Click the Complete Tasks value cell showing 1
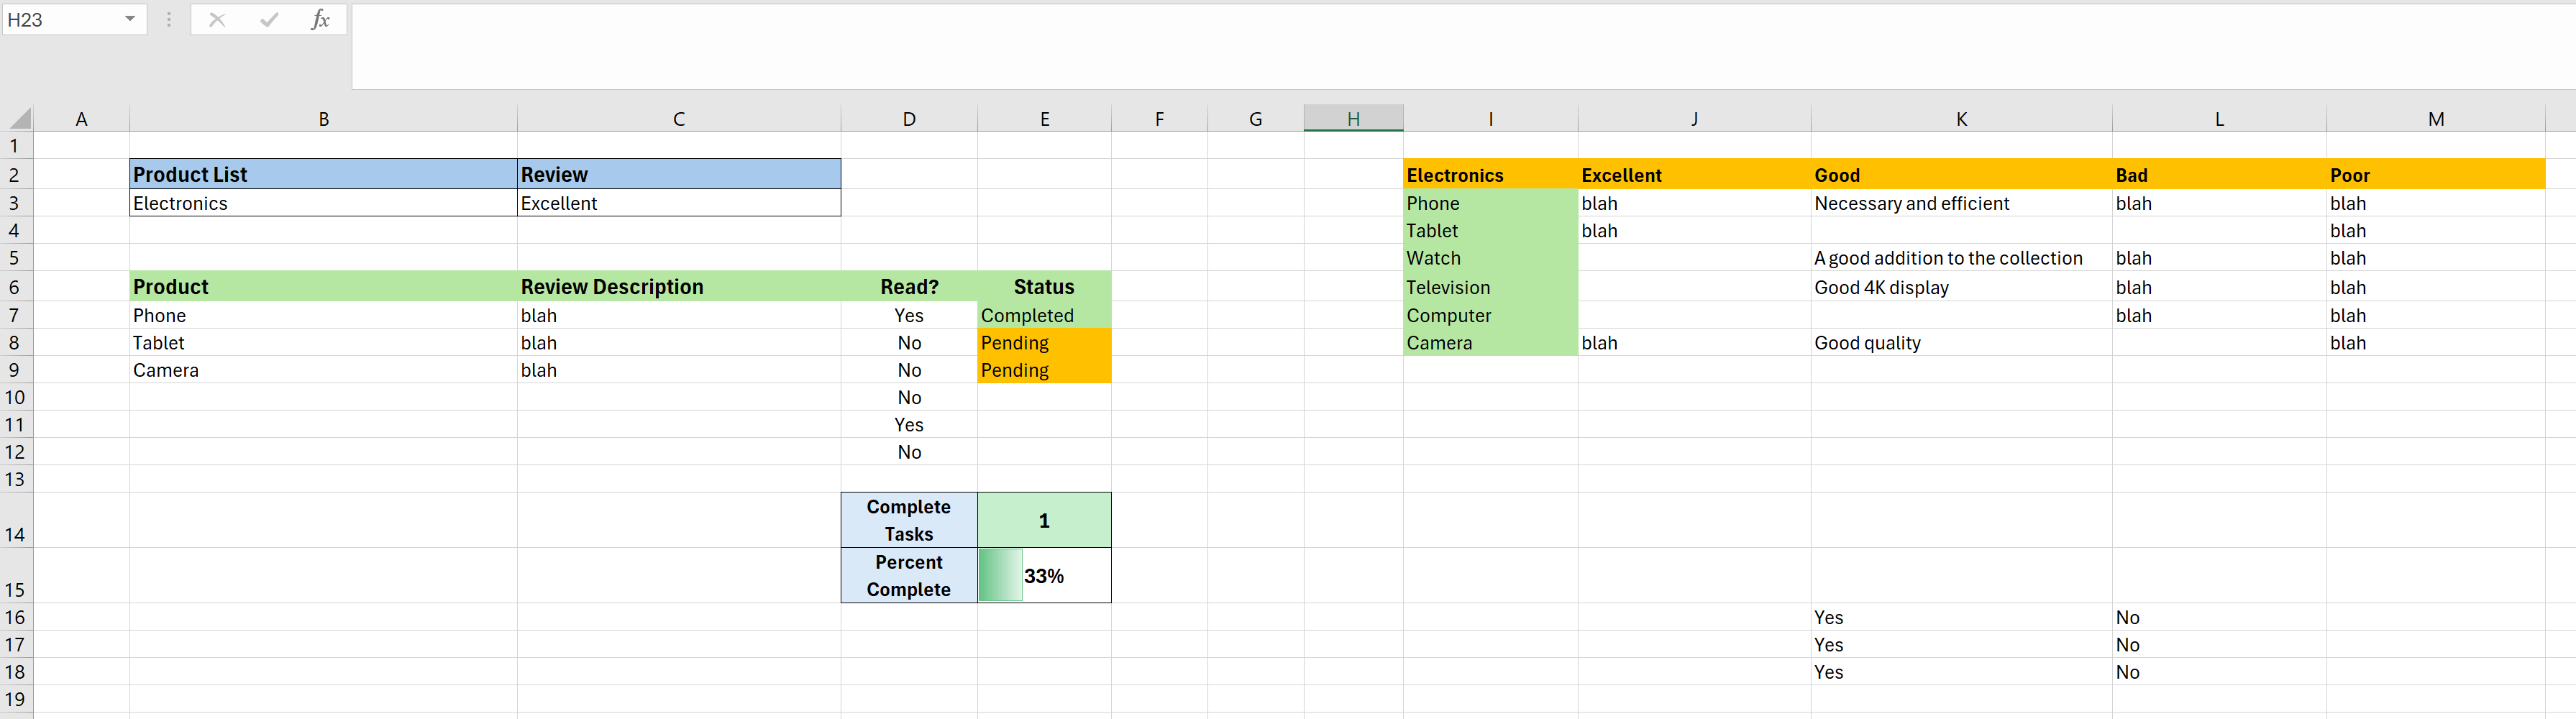Viewport: 2576px width, 719px height. (x=1043, y=521)
